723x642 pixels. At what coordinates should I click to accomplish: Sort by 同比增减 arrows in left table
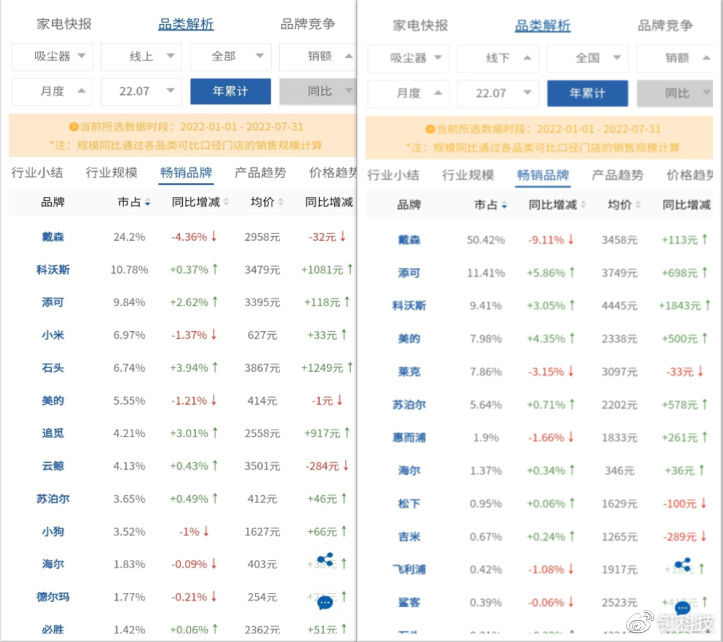pyautogui.click(x=226, y=202)
